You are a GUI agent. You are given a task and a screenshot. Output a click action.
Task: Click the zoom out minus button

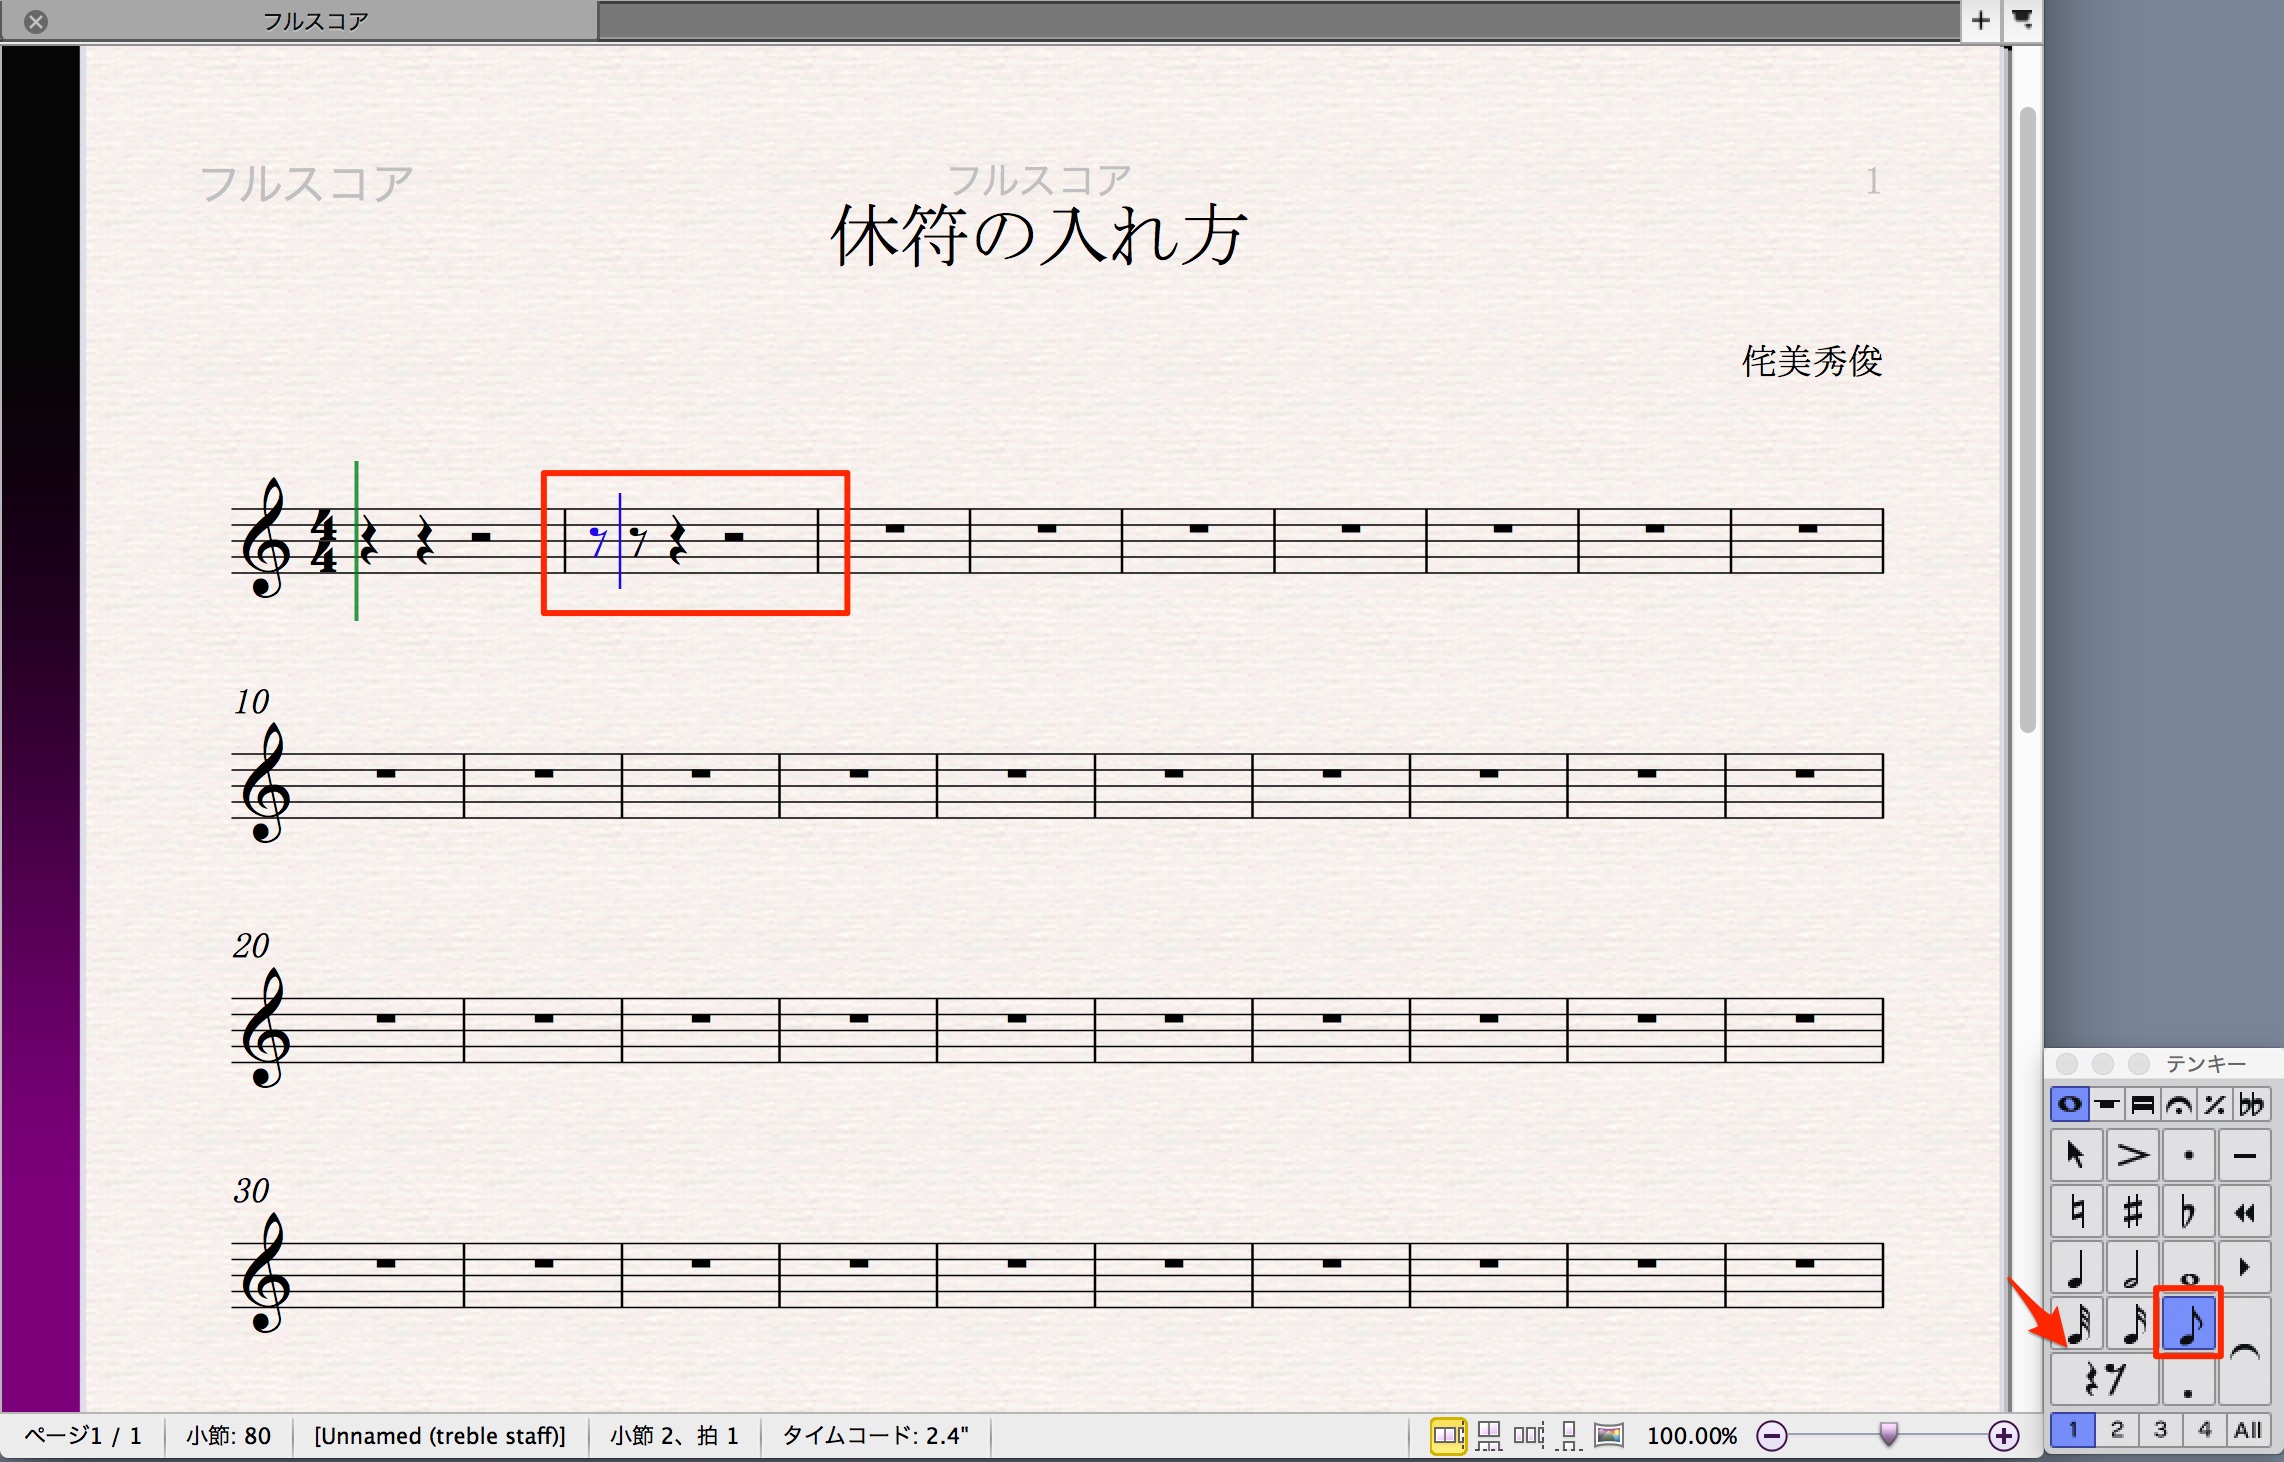[x=1771, y=1436]
